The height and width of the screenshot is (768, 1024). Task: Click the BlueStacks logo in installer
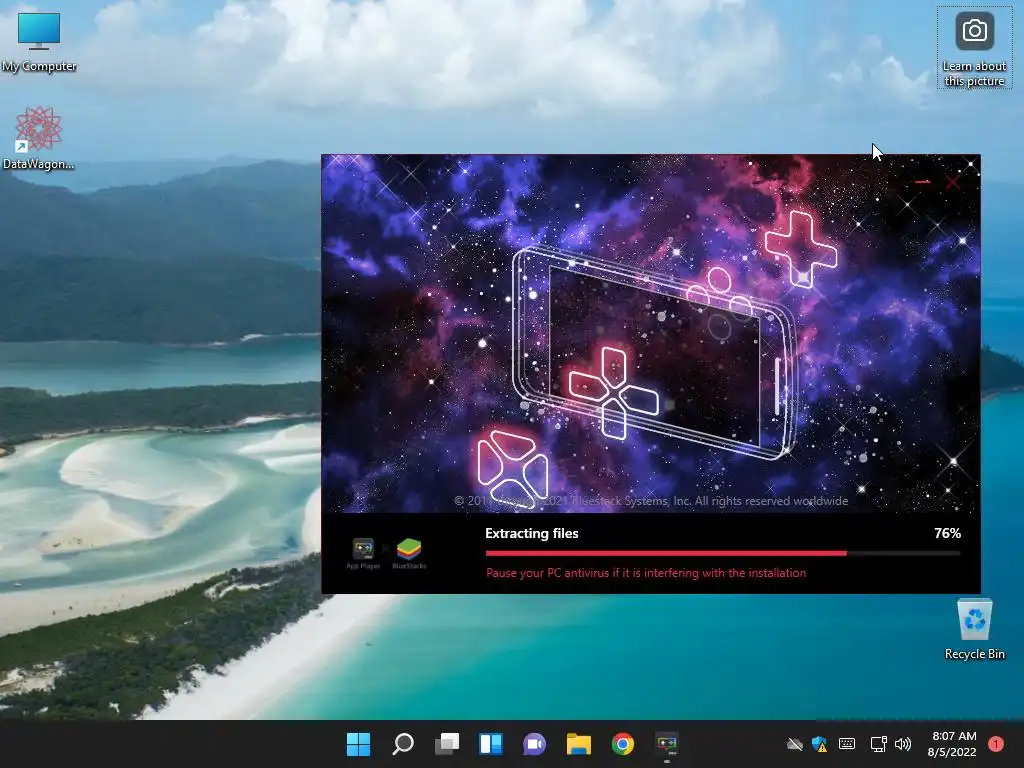pos(409,553)
